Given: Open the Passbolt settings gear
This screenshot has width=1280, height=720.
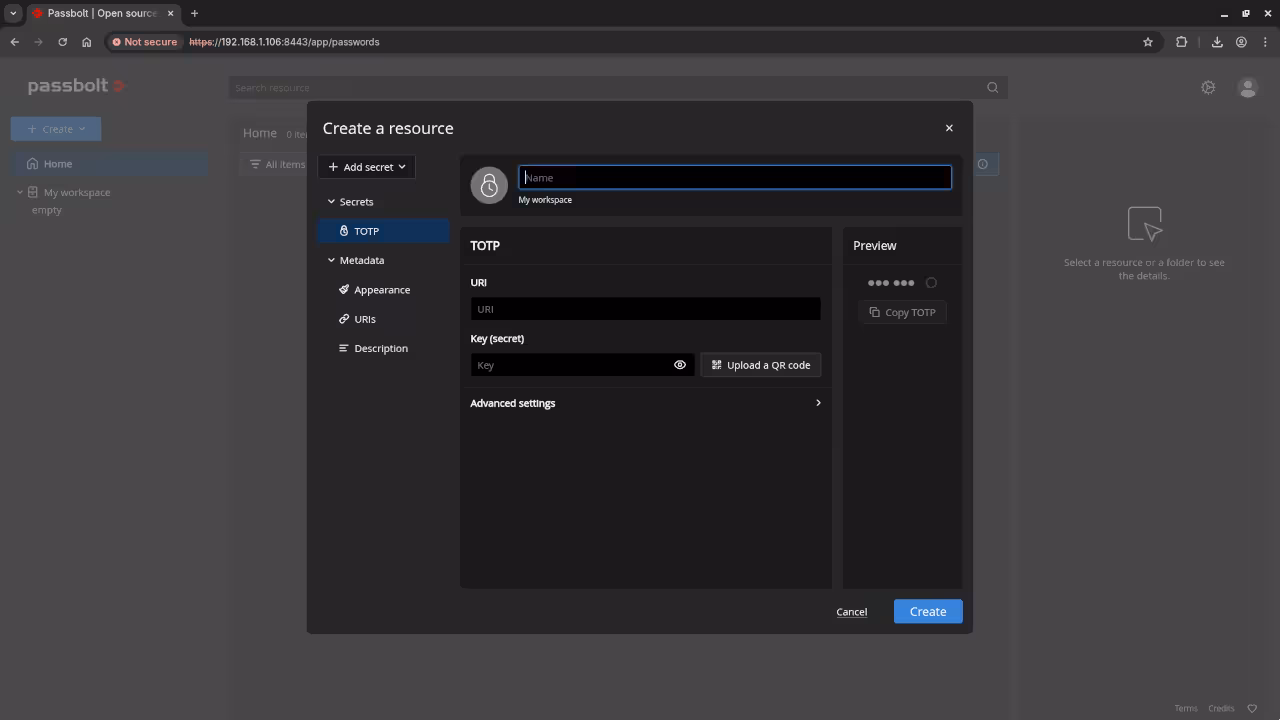Looking at the screenshot, I should 1208,87.
